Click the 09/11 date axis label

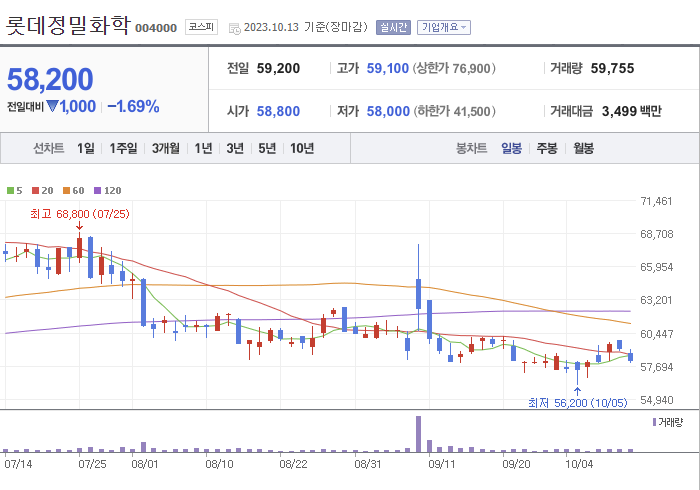coord(442,464)
